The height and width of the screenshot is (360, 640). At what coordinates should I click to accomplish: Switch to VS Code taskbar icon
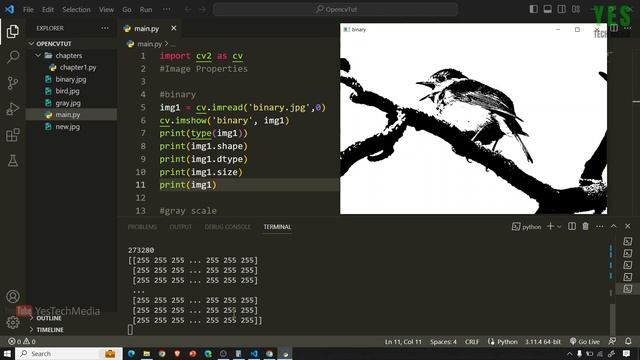pyautogui.click(x=254, y=353)
